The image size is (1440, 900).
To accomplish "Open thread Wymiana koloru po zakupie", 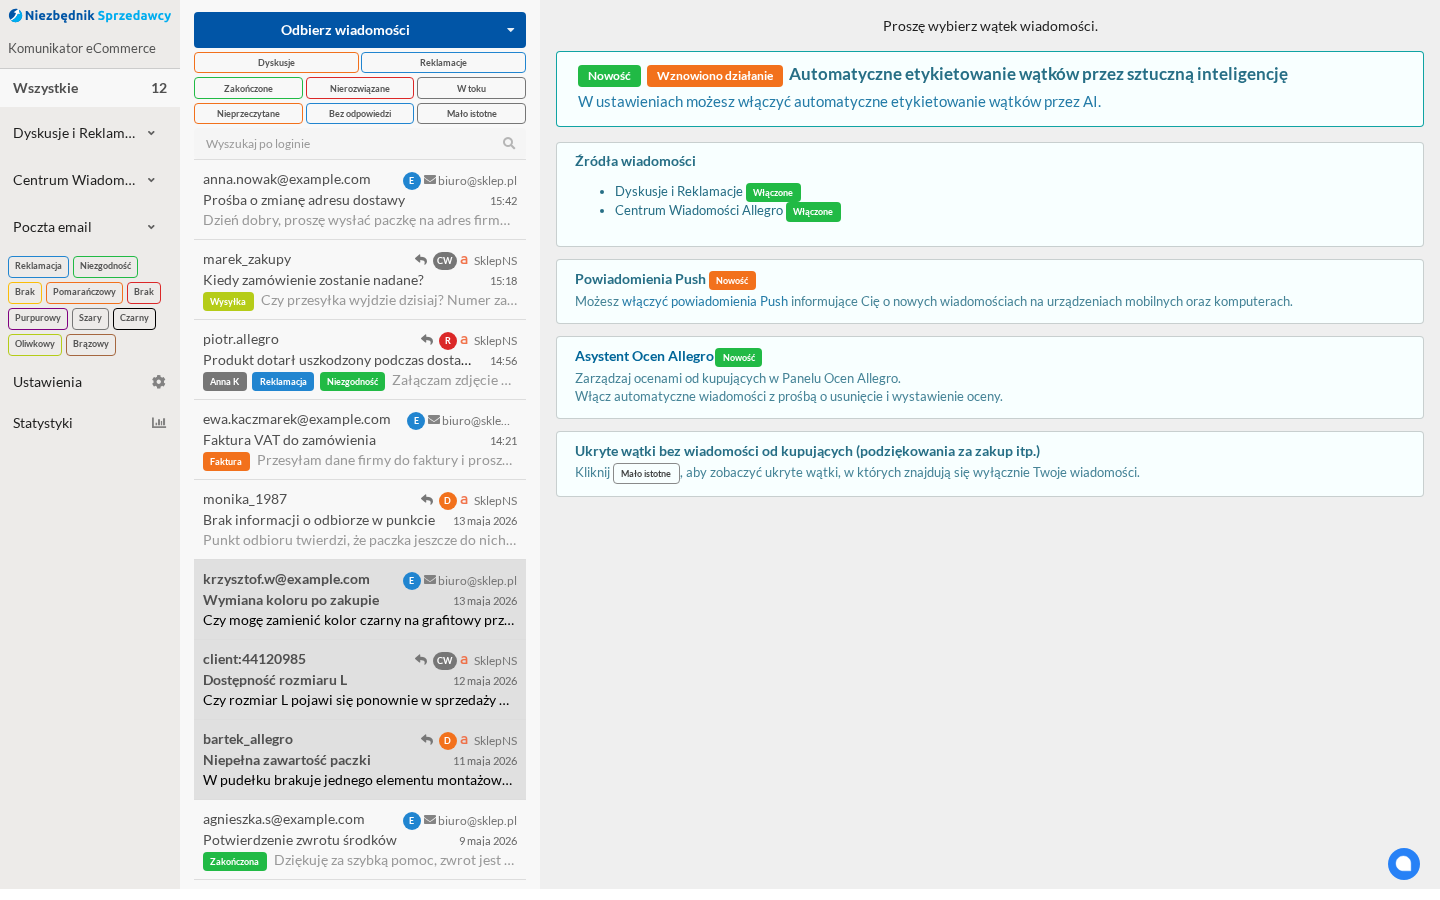I will [360, 600].
